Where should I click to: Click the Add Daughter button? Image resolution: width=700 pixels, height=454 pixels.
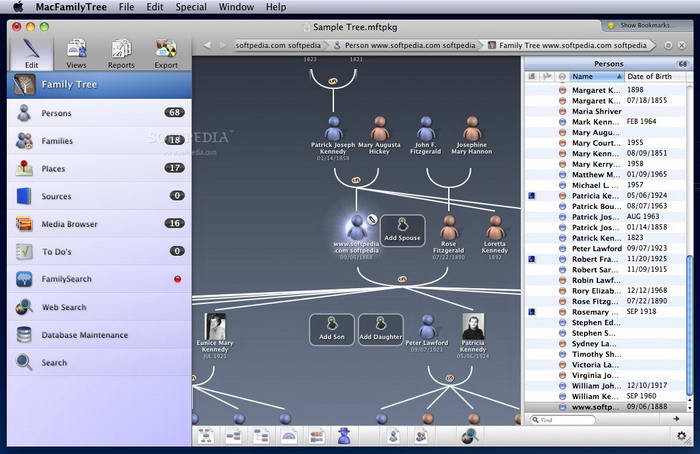pyautogui.click(x=380, y=329)
